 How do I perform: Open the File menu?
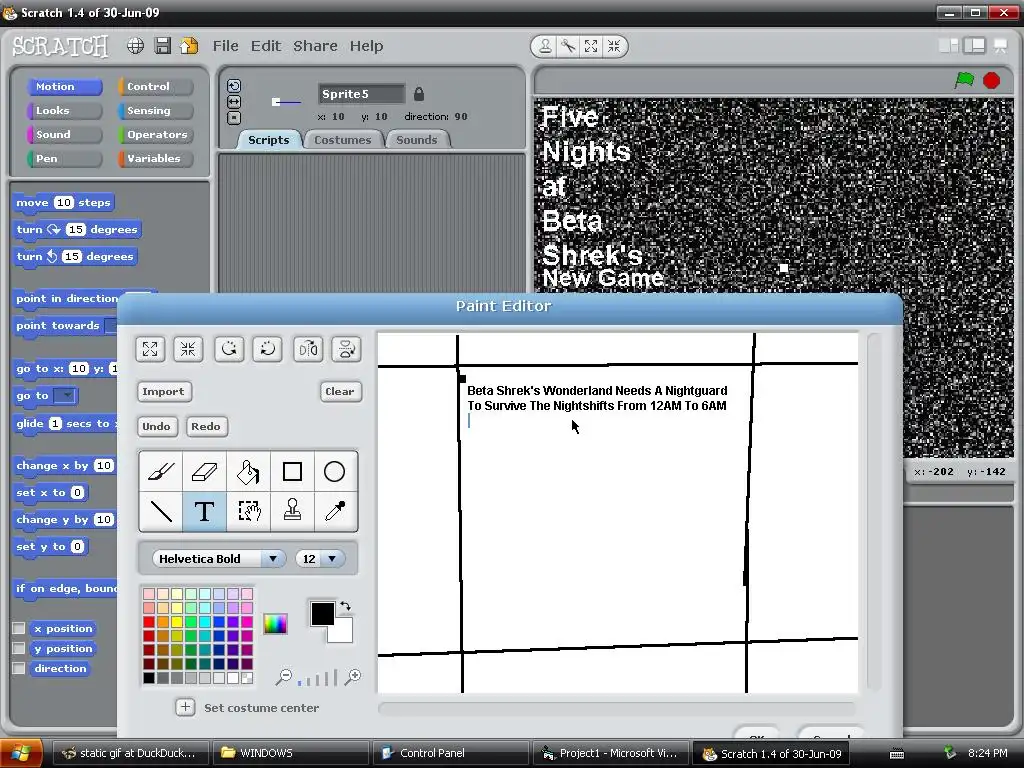click(225, 46)
